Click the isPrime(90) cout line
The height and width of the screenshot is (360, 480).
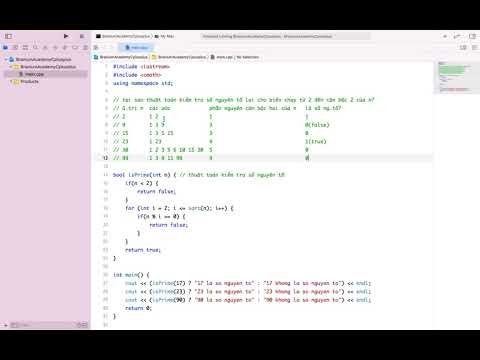point(248,300)
